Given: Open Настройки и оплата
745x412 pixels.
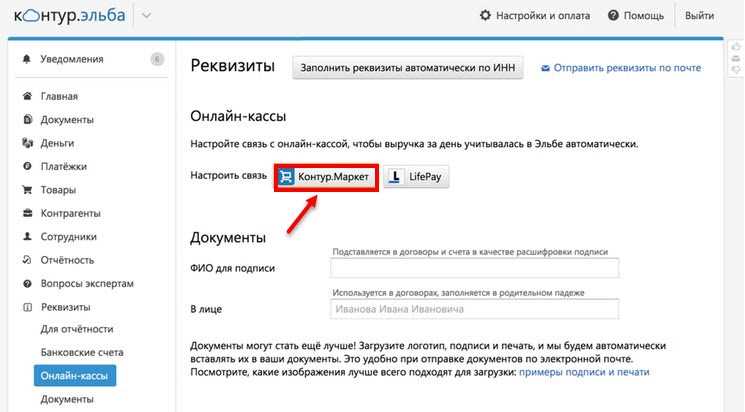Looking at the screenshot, I should tap(543, 16).
